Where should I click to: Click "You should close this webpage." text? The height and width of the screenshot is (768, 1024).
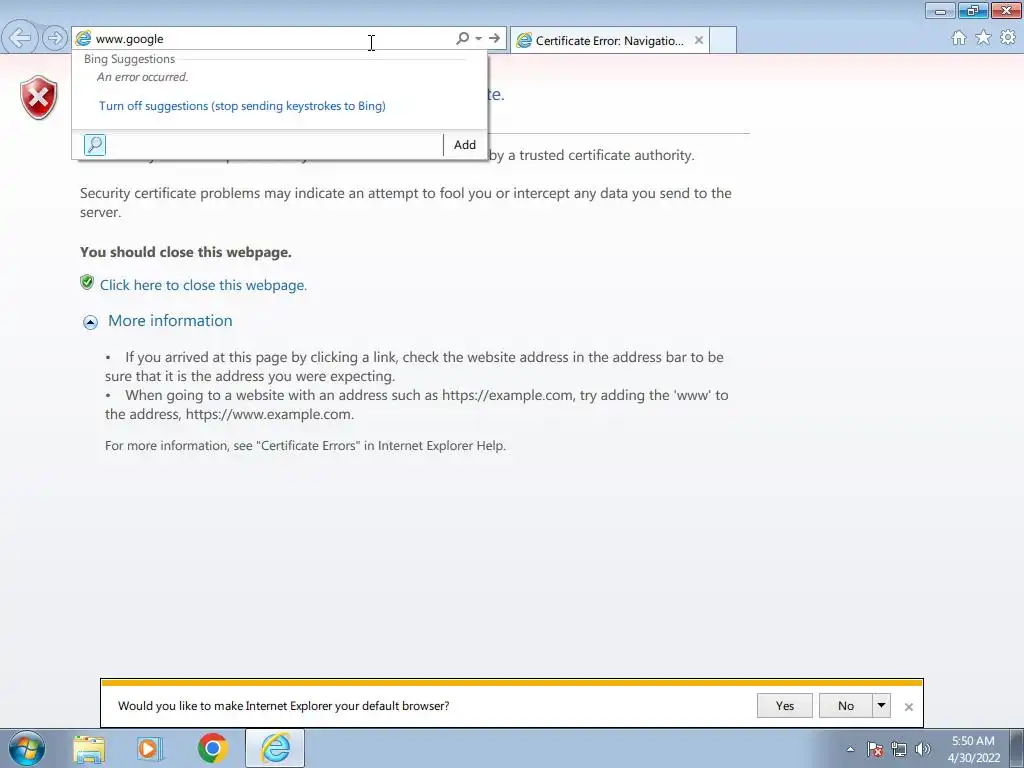point(185,252)
